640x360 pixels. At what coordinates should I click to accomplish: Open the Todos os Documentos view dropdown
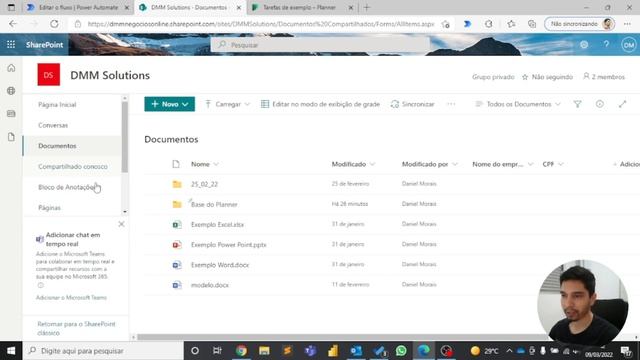pos(518,104)
